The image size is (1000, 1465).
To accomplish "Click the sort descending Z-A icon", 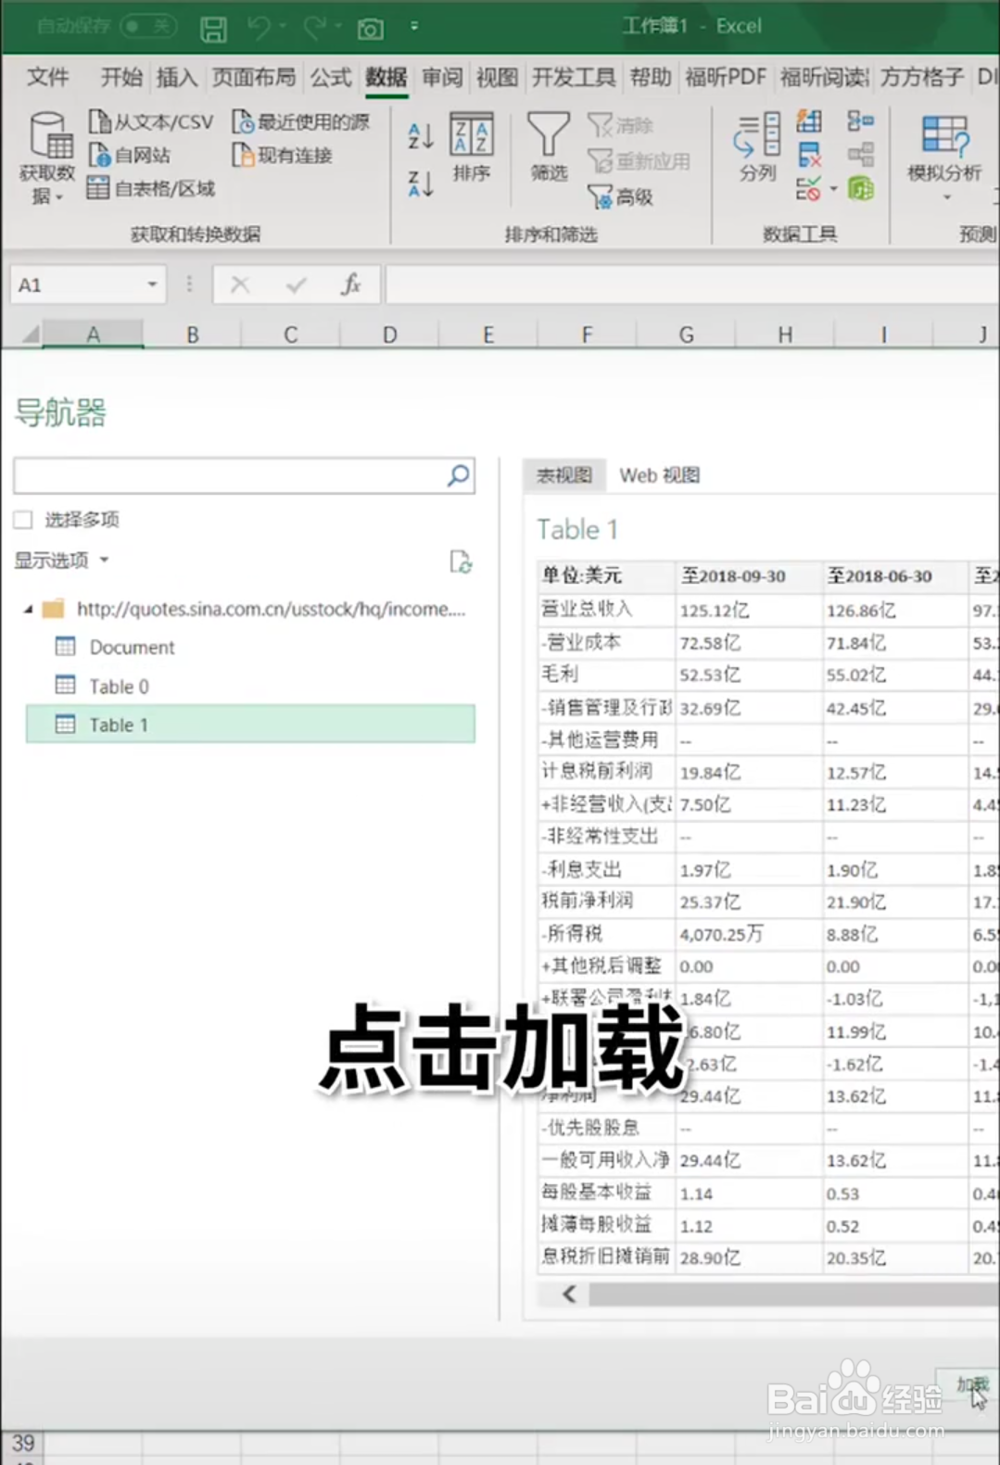I will click(421, 183).
